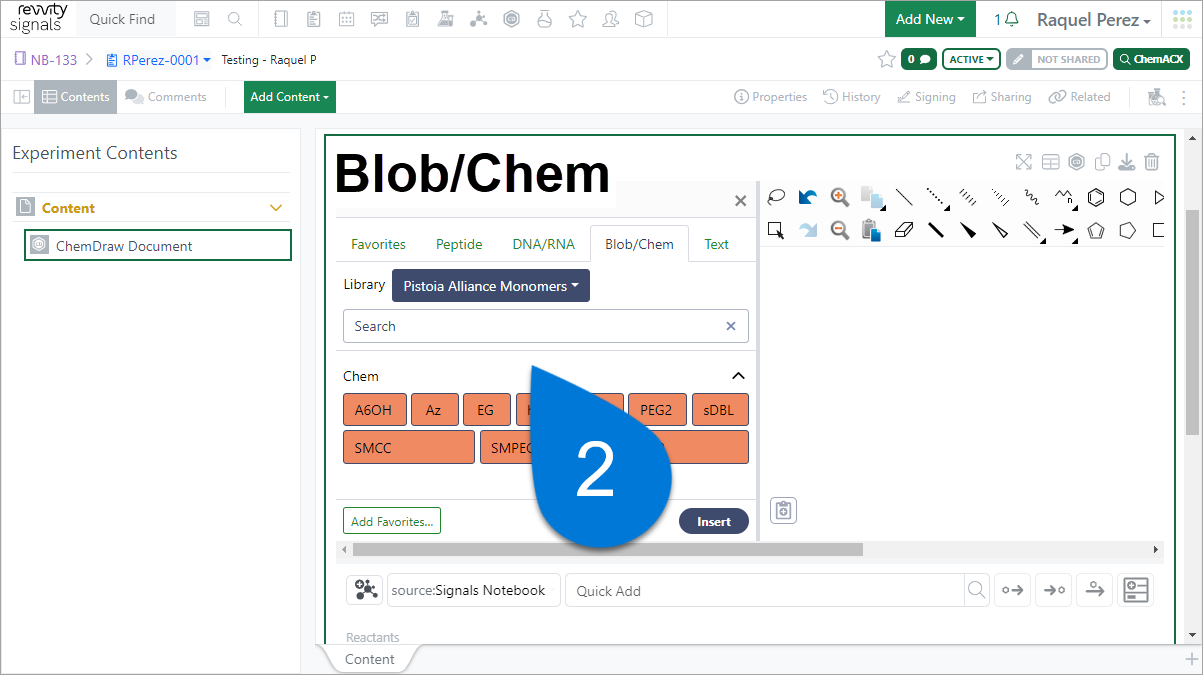Favorite this experiment with the star

(886, 59)
